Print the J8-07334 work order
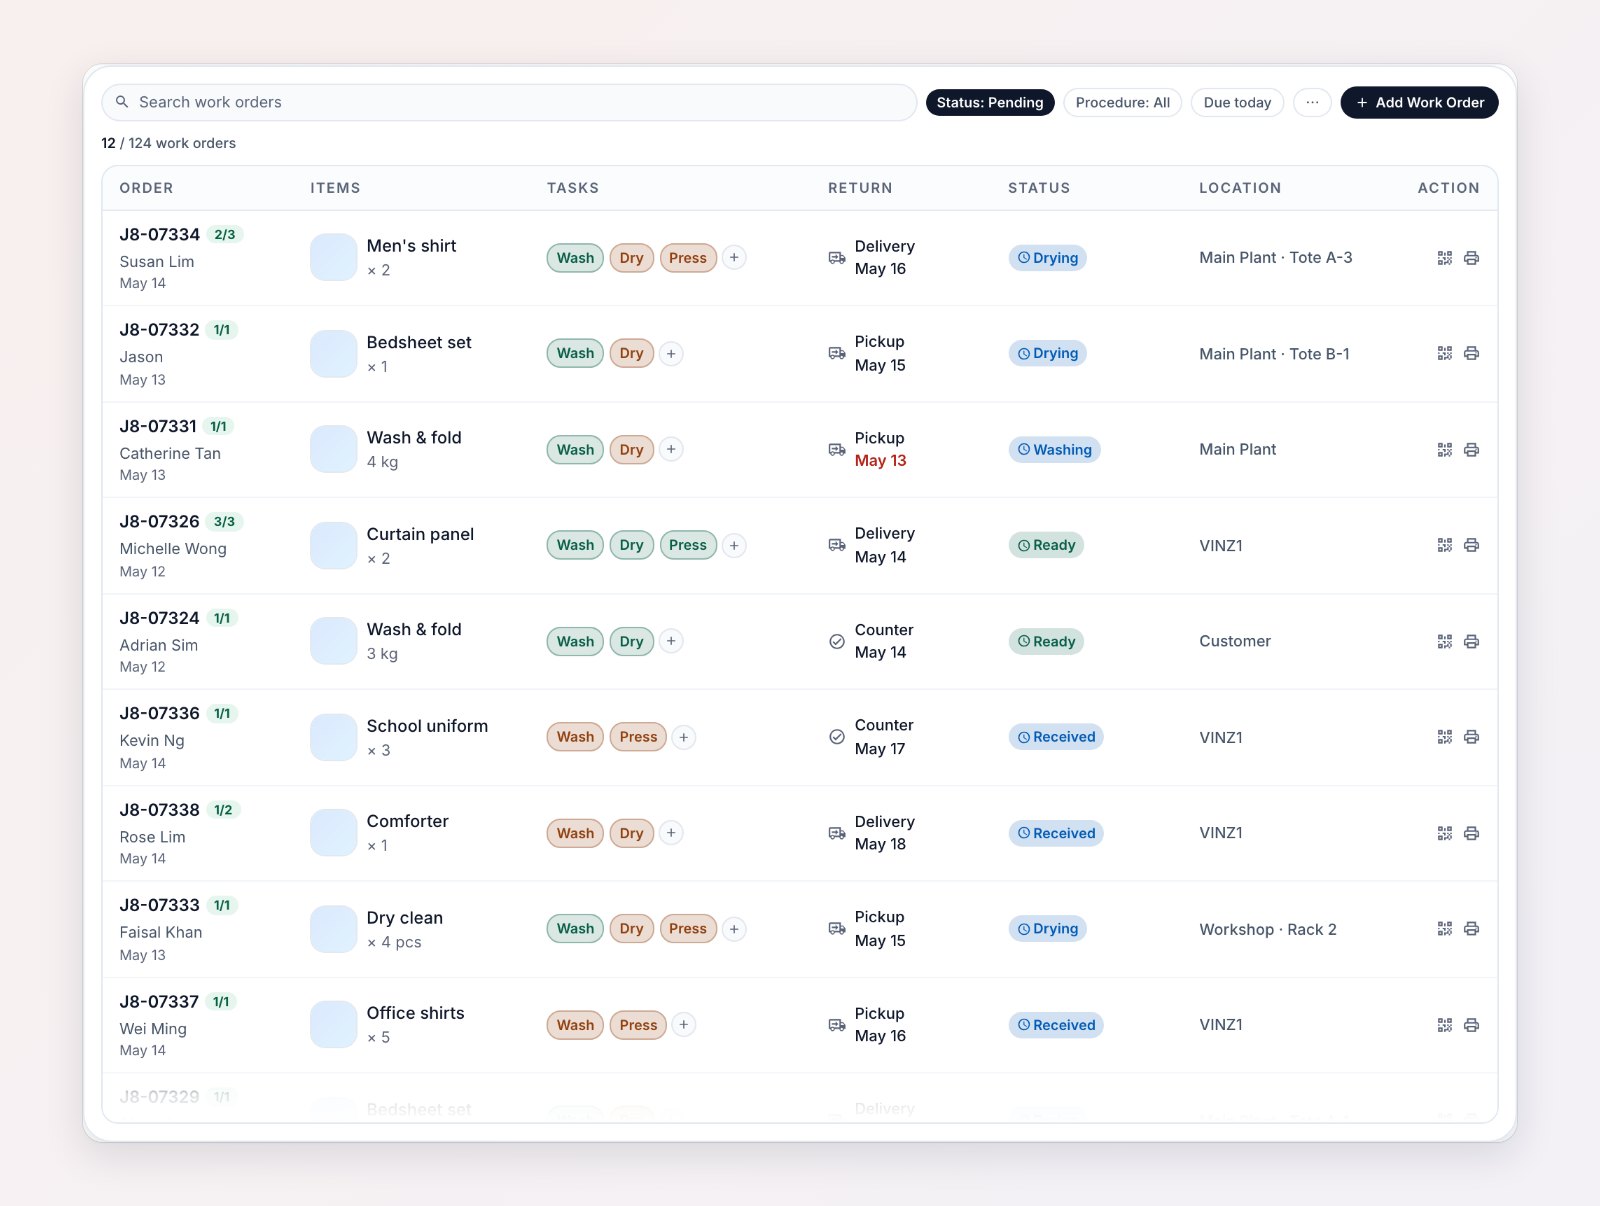1600x1206 pixels. [1471, 258]
